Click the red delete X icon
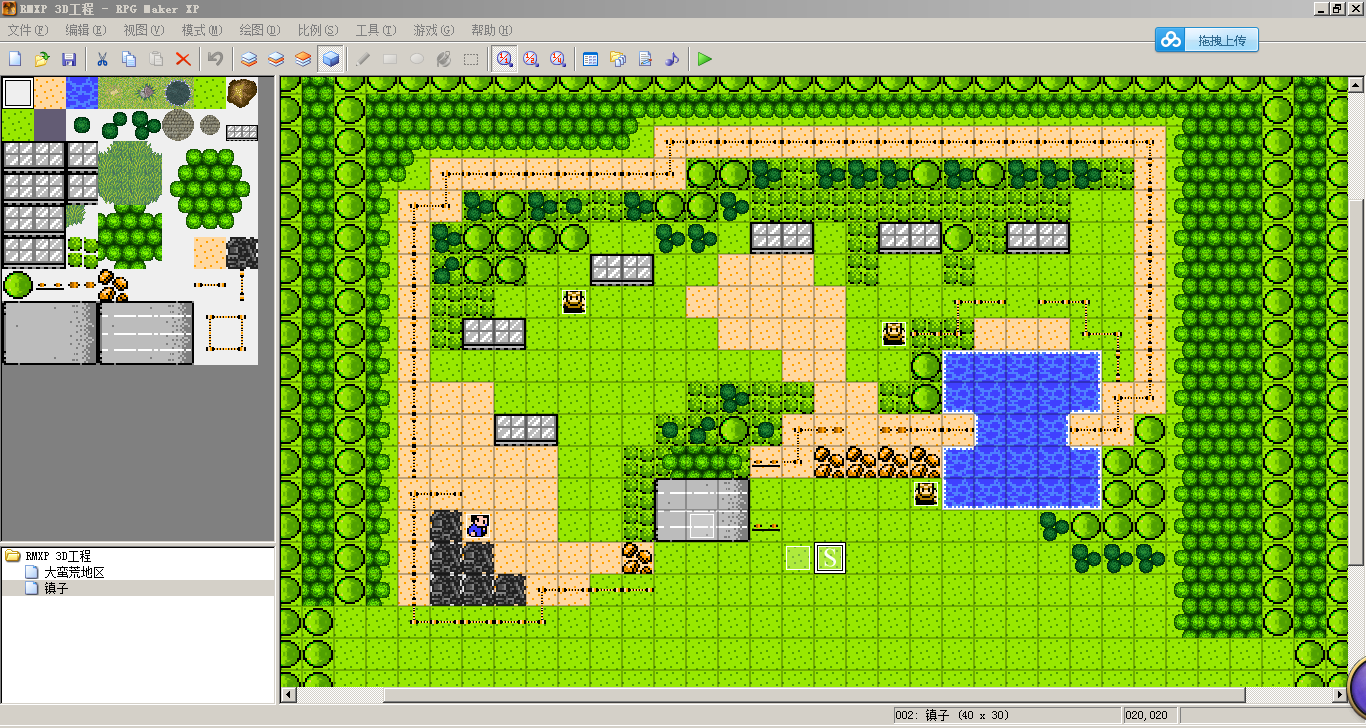The width and height of the screenshot is (1366, 728). (x=183, y=59)
